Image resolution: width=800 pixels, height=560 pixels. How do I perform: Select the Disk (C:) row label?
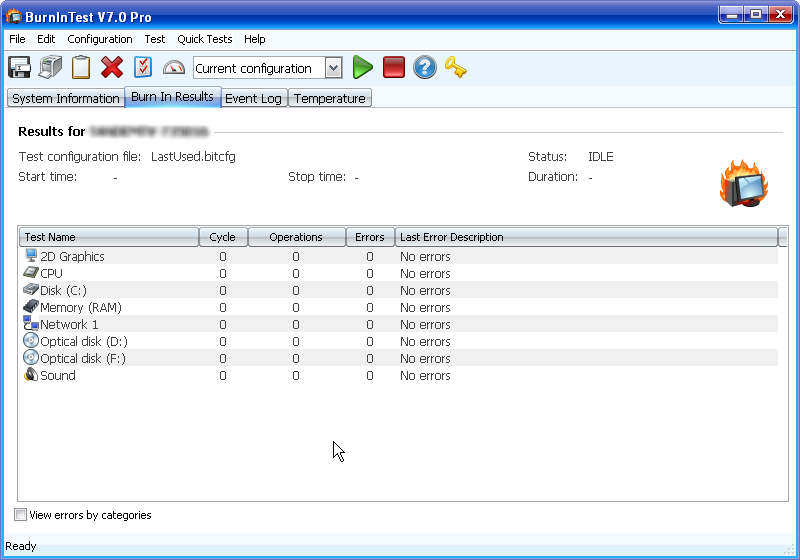pyautogui.click(x=63, y=291)
